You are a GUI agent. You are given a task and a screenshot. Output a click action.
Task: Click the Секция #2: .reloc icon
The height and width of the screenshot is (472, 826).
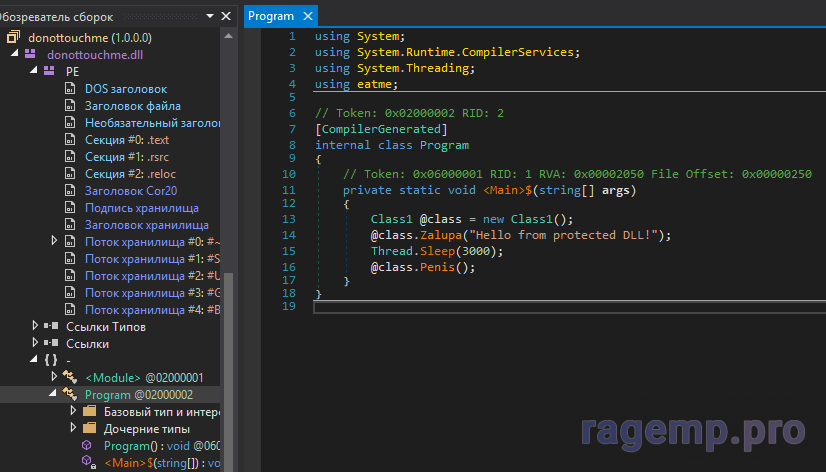[70, 173]
